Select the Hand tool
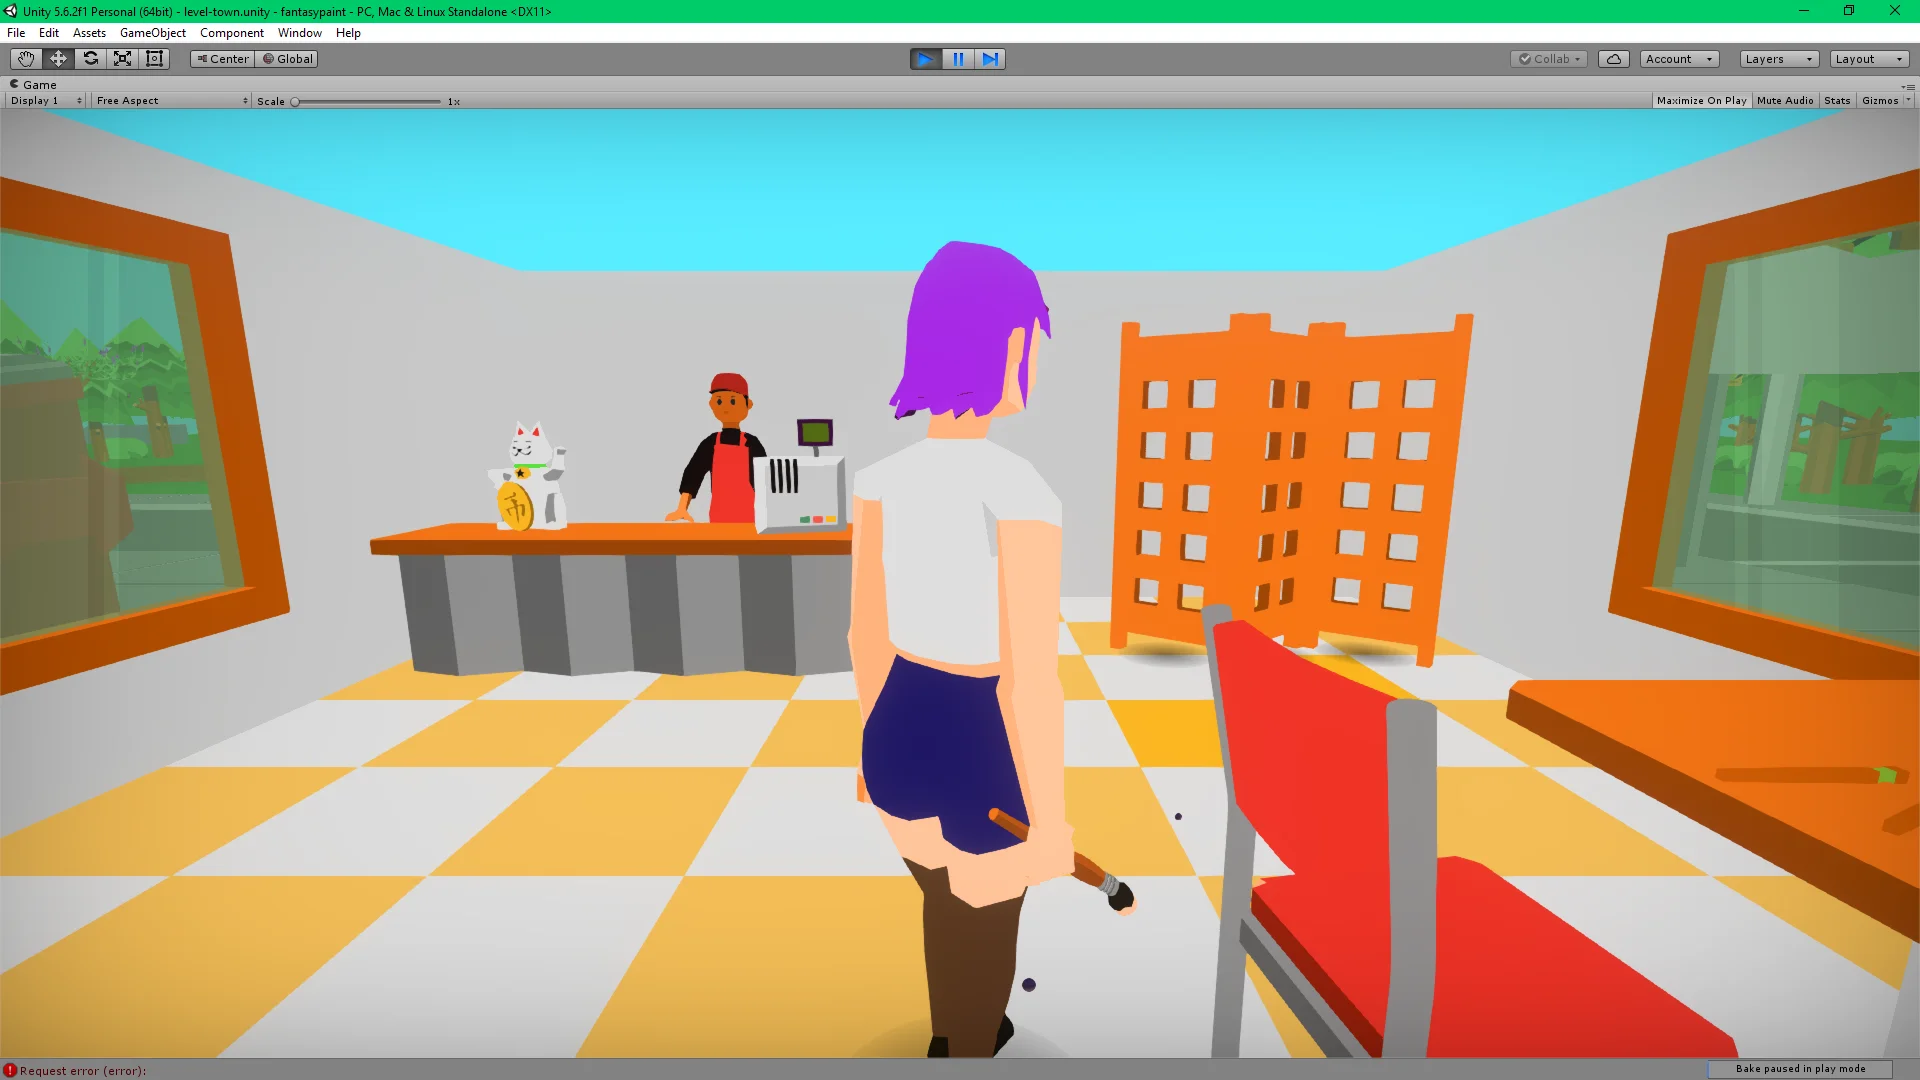Viewport: 1920px width, 1080px height. (x=26, y=59)
